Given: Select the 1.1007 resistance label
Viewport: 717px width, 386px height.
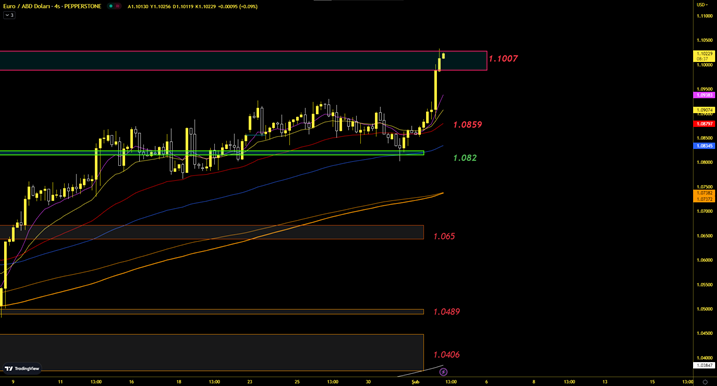Looking at the screenshot, I should [x=503, y=59].
